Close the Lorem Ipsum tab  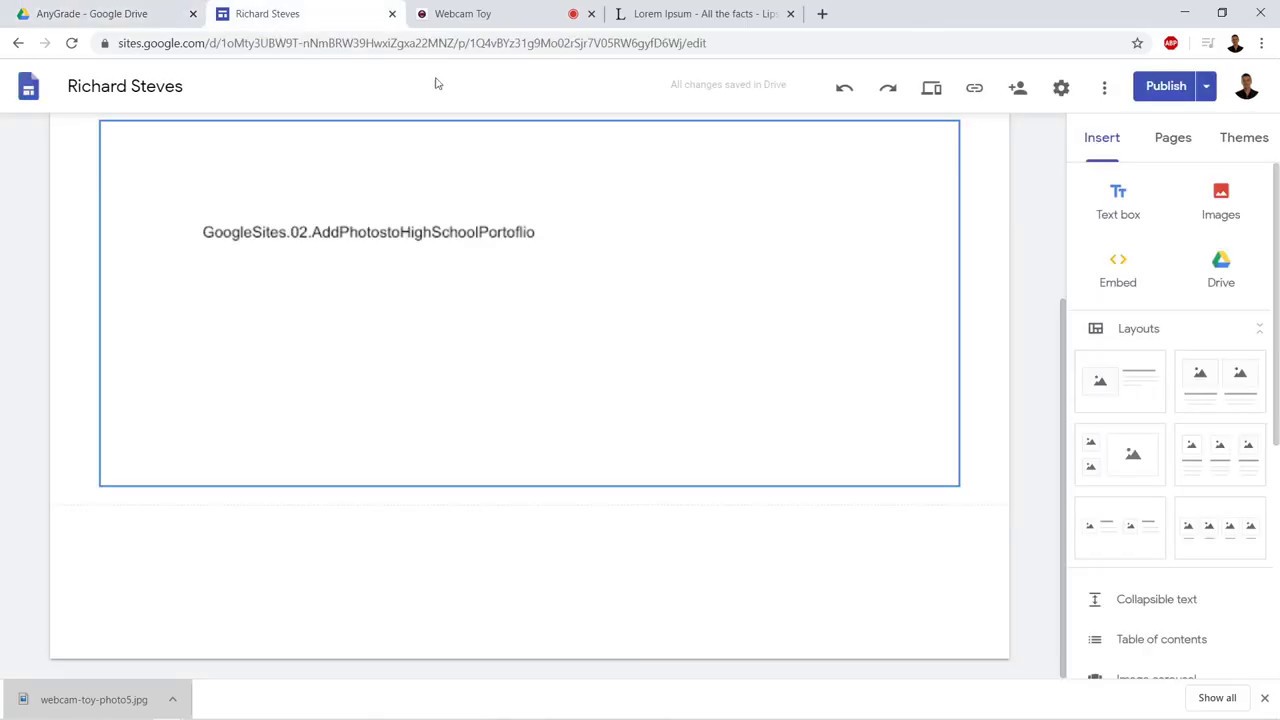pyautogui.click(x=790, y=14)
